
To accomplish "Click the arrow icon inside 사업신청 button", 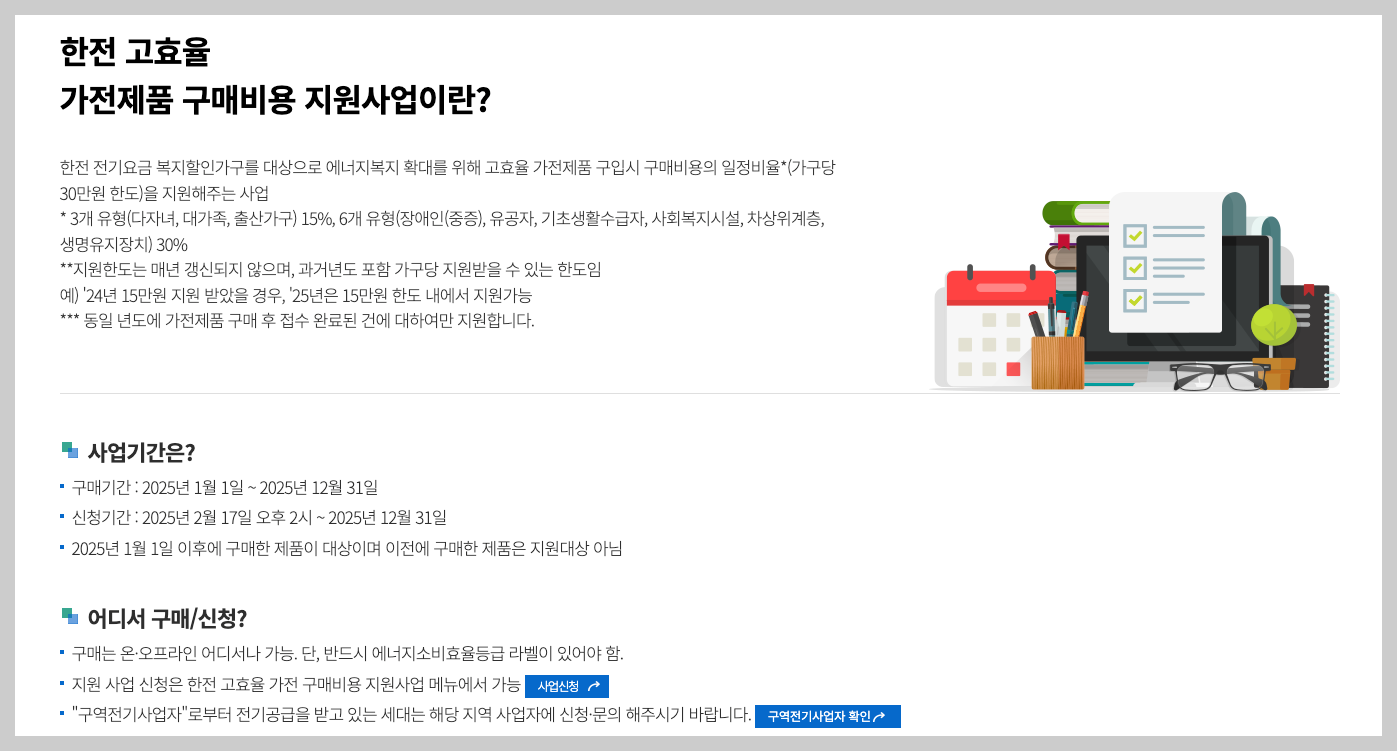I will tap(594, 686).
